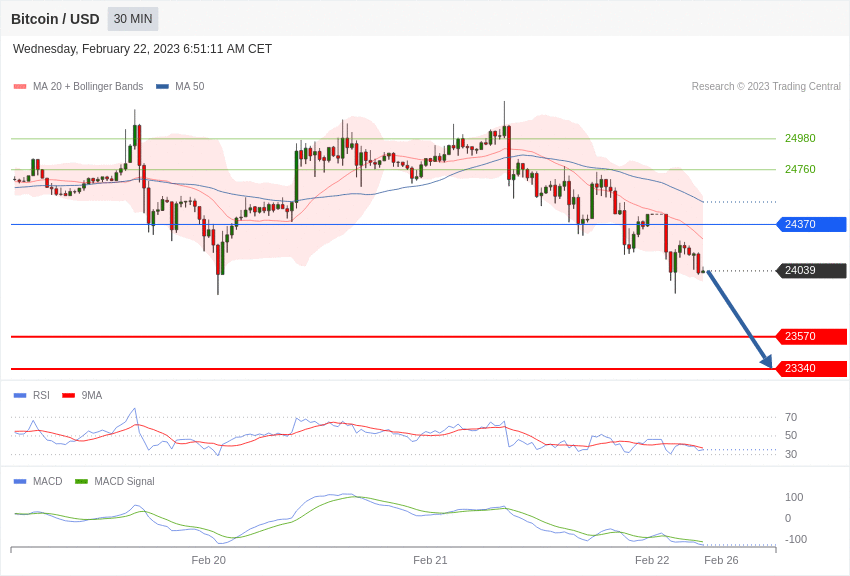This screenshot has width=850, height=576.
Task: Click the 9MA legend label
Action: [92, 396]
